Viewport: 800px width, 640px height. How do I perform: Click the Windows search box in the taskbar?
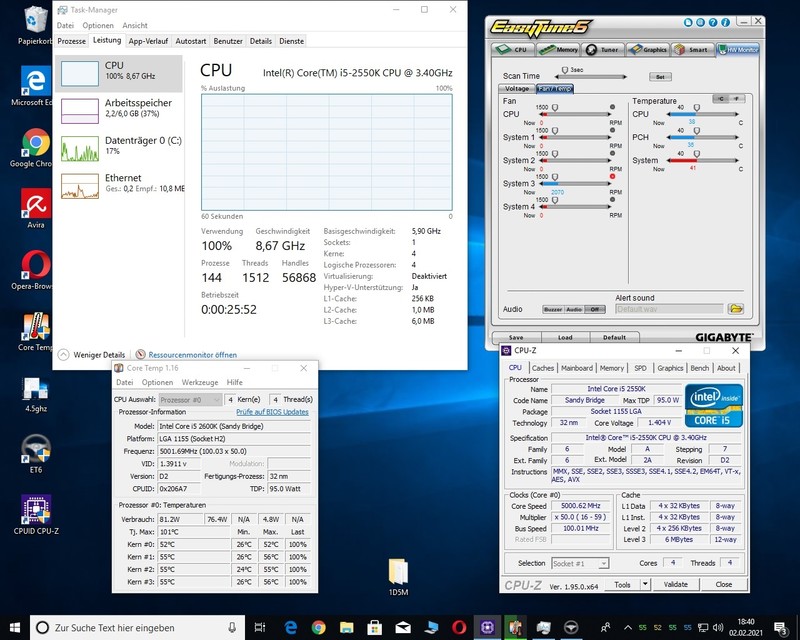click(137, 627)
